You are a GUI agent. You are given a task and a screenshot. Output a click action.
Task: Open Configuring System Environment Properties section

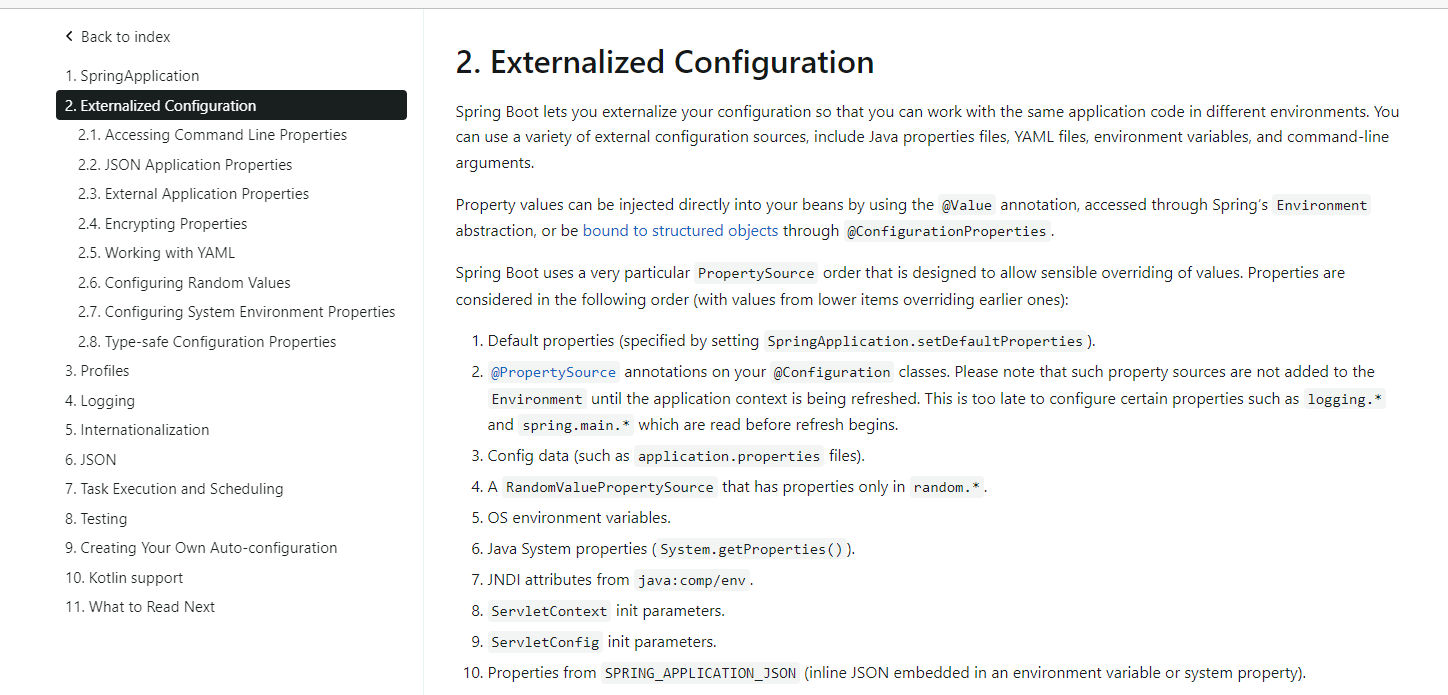(236, 311)
